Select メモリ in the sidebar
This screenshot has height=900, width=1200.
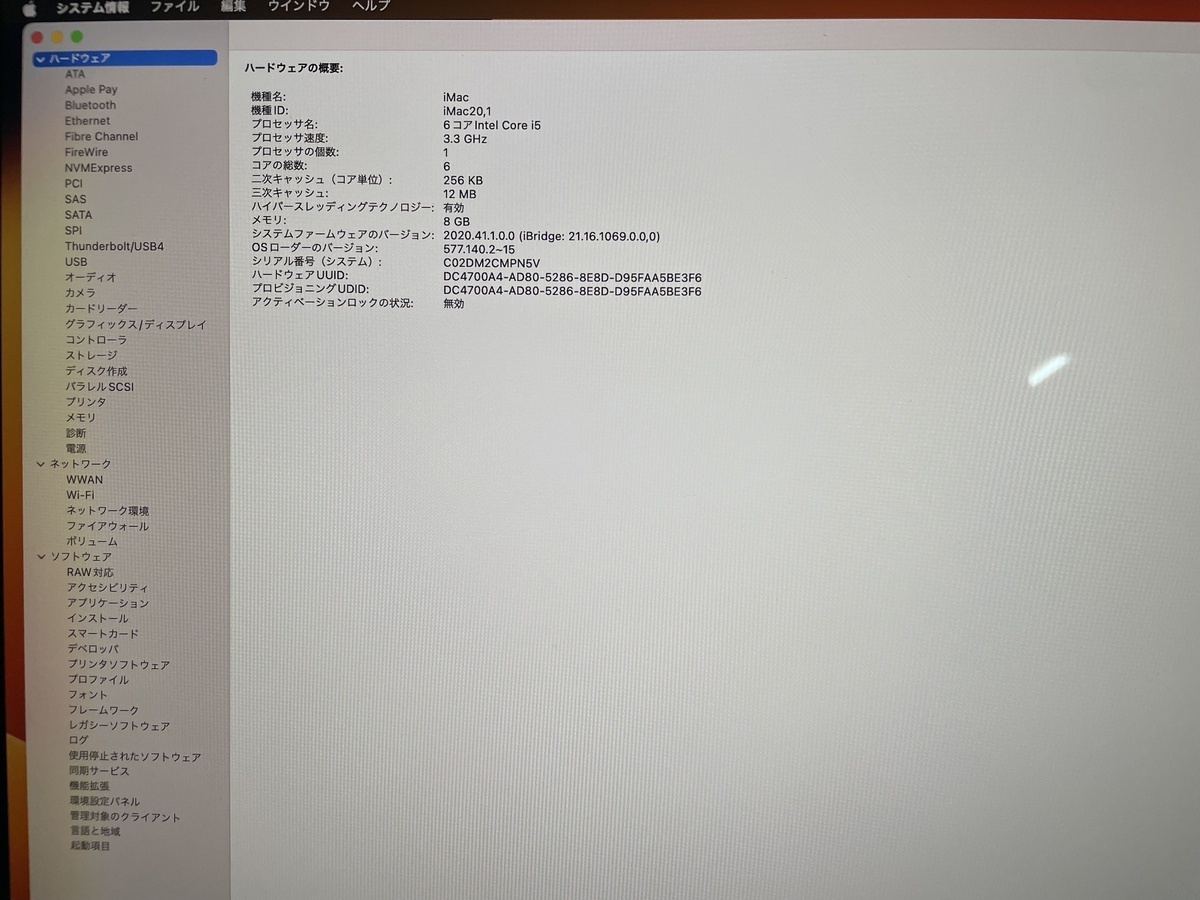(x=81, y=418)
